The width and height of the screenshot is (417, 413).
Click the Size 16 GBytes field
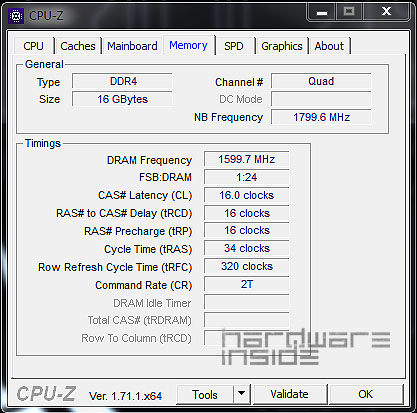pyautogui.click(x=122, y=99)
